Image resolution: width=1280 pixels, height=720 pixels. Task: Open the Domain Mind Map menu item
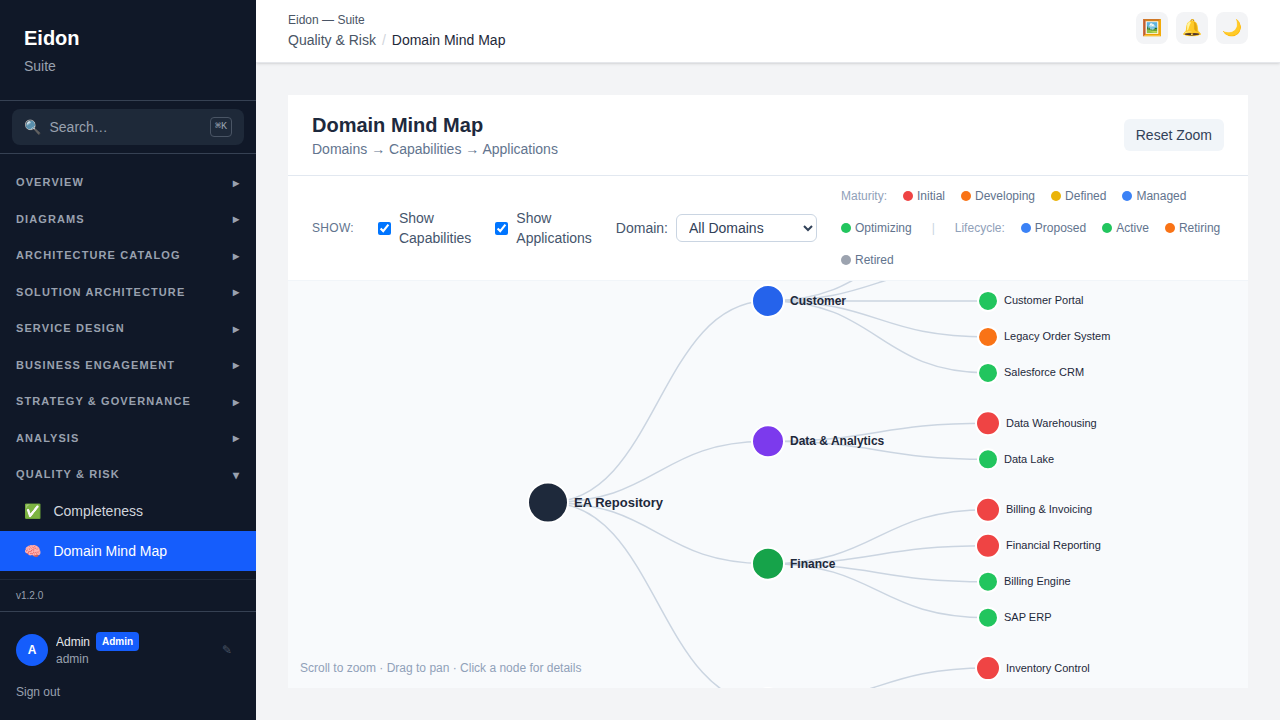click(x=128, y=551)
